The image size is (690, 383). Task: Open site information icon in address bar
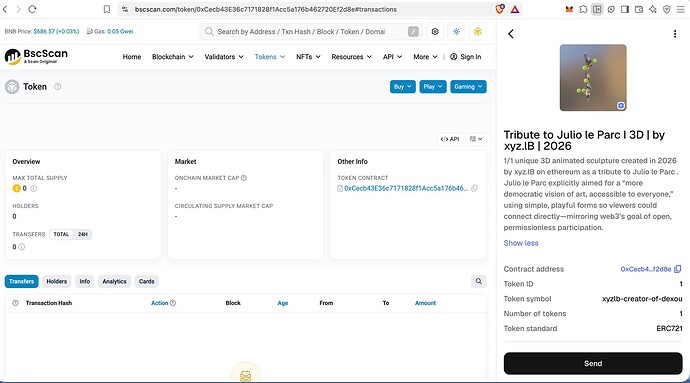pos(125,9)
